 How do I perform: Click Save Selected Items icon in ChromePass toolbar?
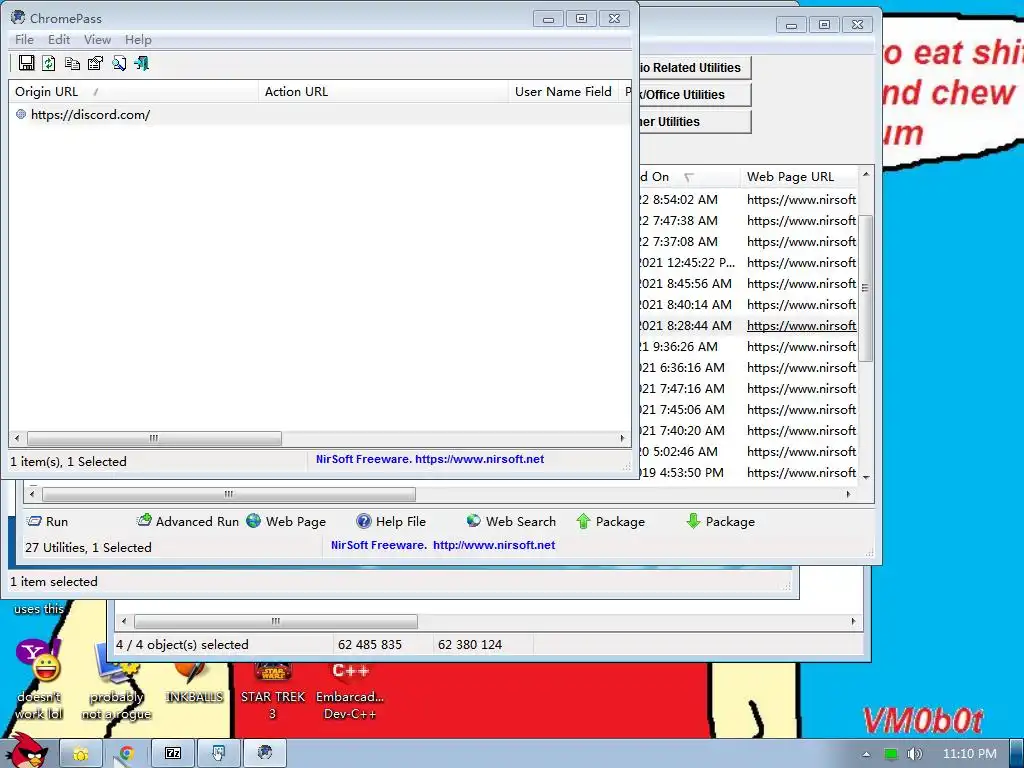tap(26, 63)
